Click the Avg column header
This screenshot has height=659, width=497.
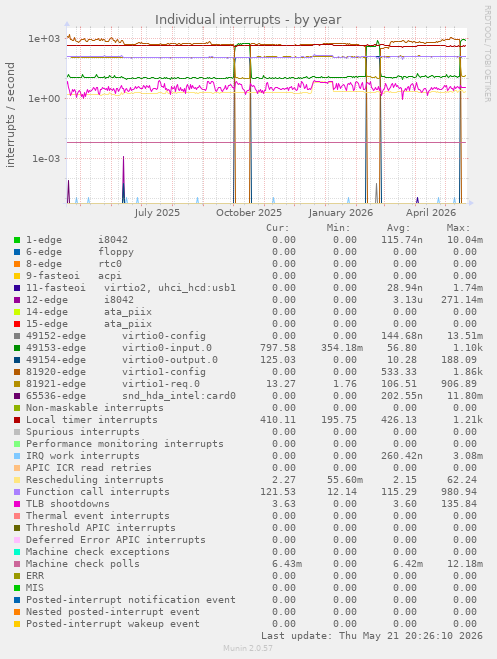pyautogui.click(x=398, y=228)
